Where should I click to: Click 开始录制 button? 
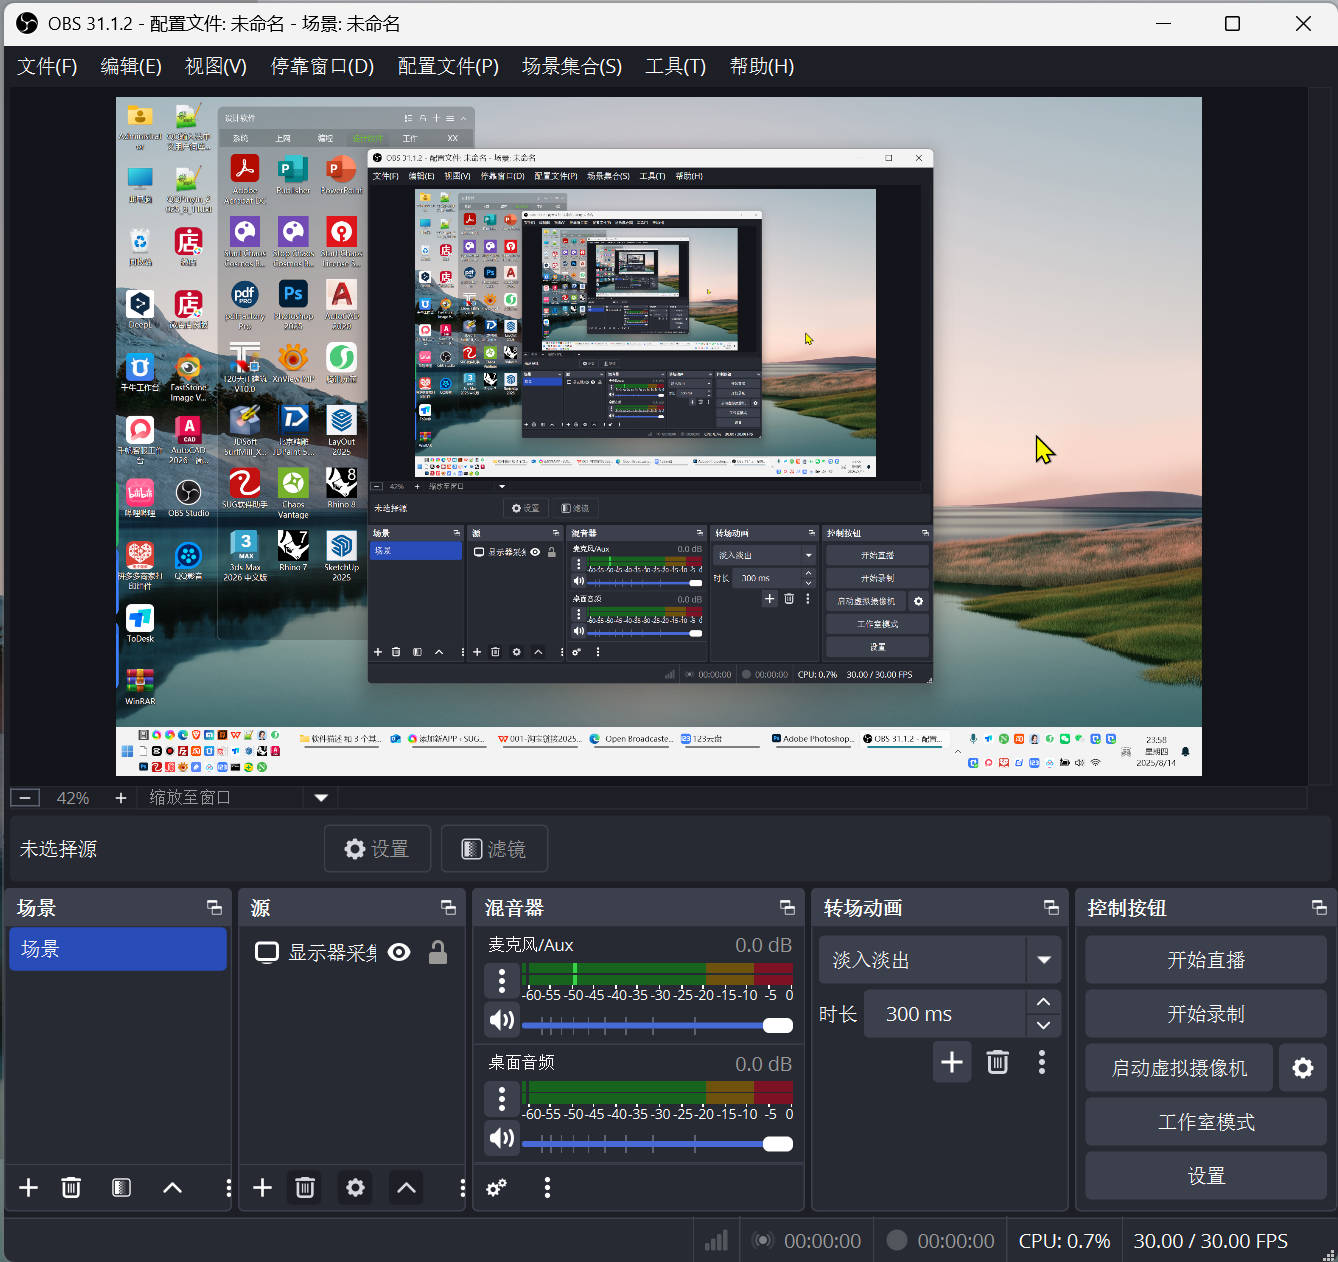[1206, 1014]
